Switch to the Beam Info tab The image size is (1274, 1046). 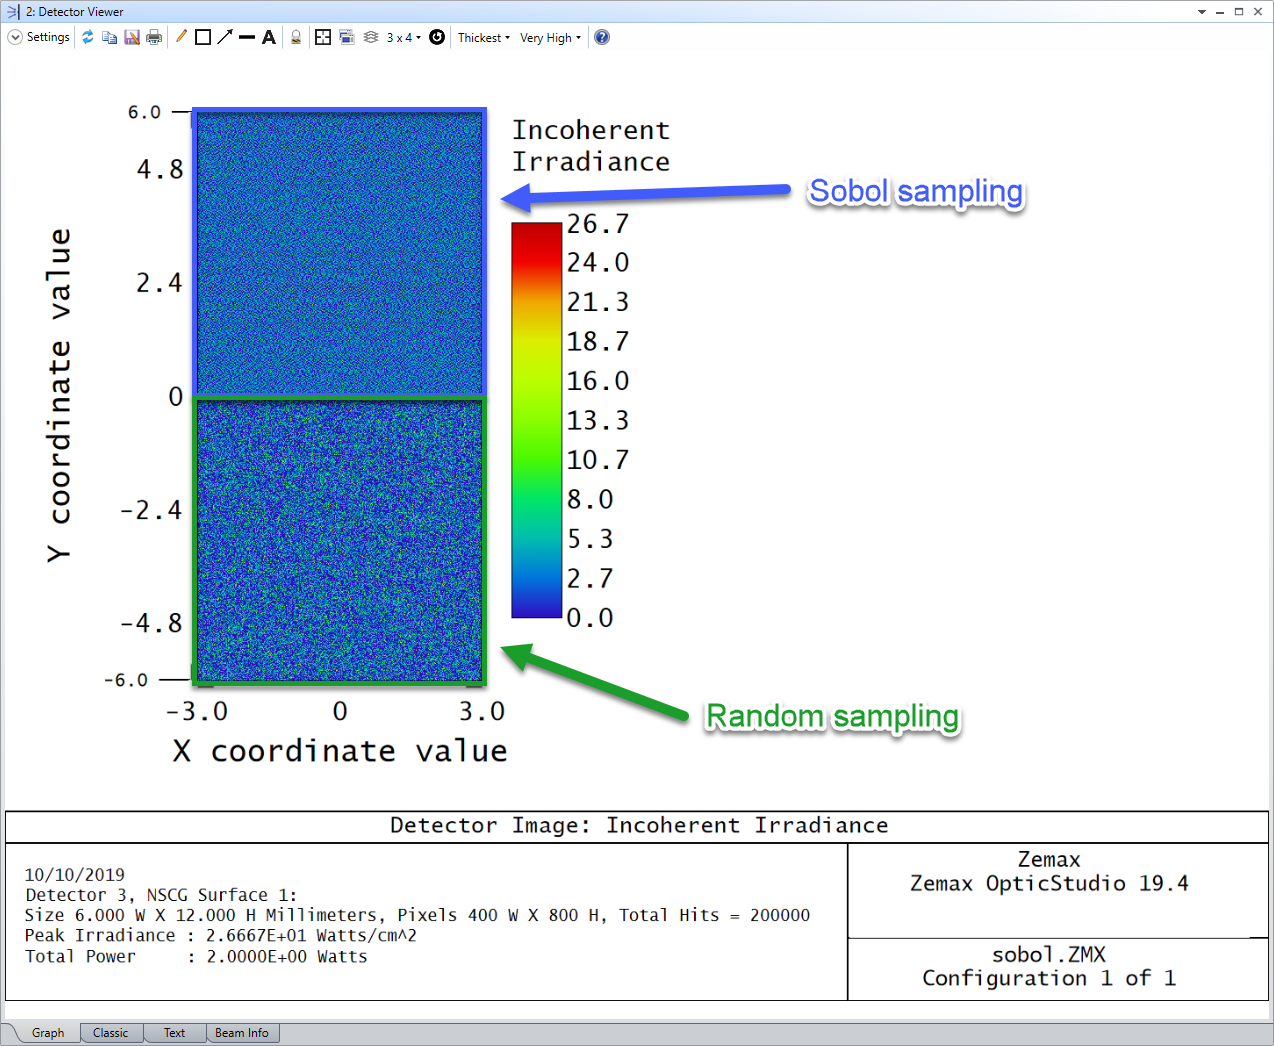coord(242,1032)
